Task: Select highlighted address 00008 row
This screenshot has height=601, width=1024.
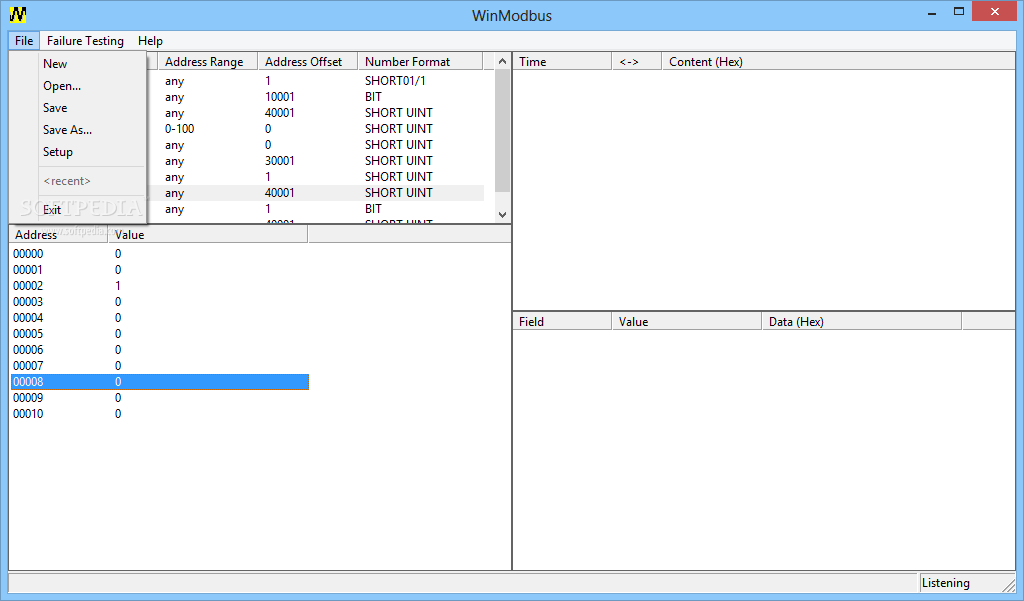Action: [160, 382]
